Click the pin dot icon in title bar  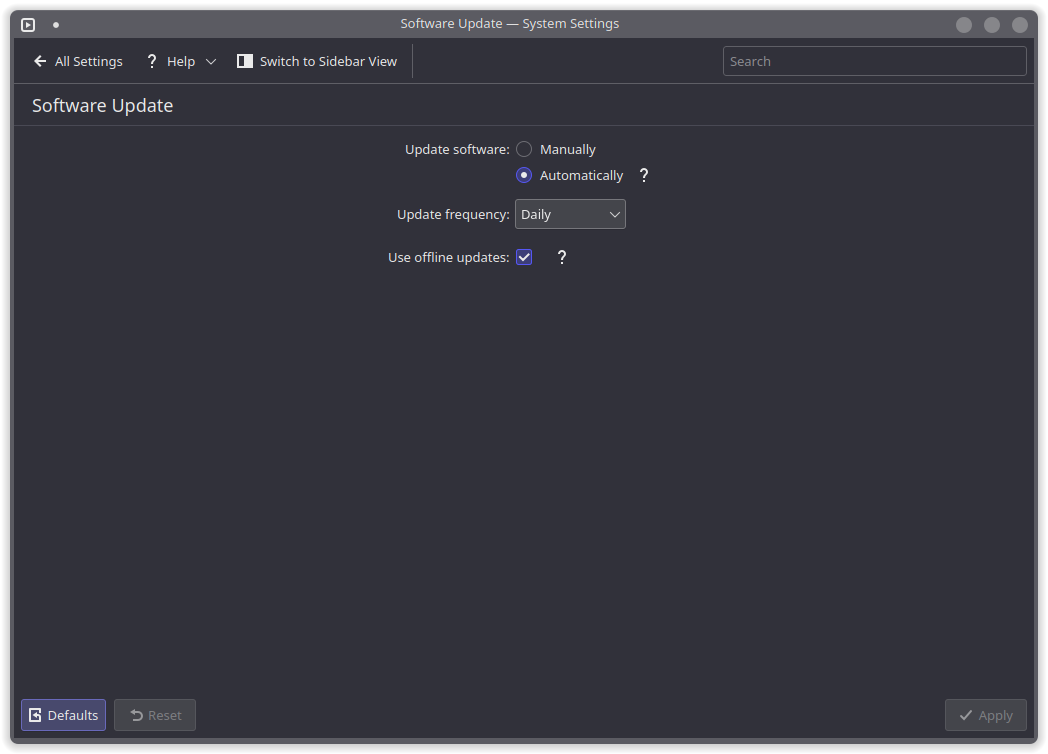click(56, 25)
